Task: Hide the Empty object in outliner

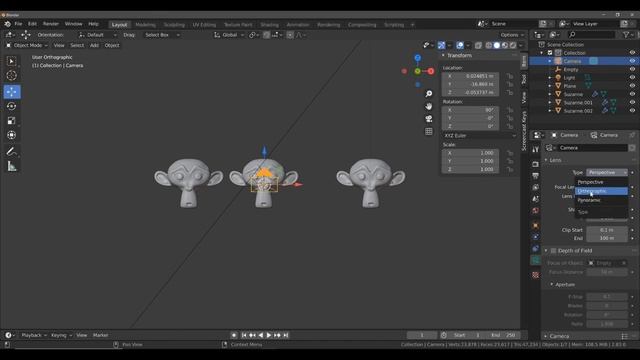Action: tap(632, 69)
